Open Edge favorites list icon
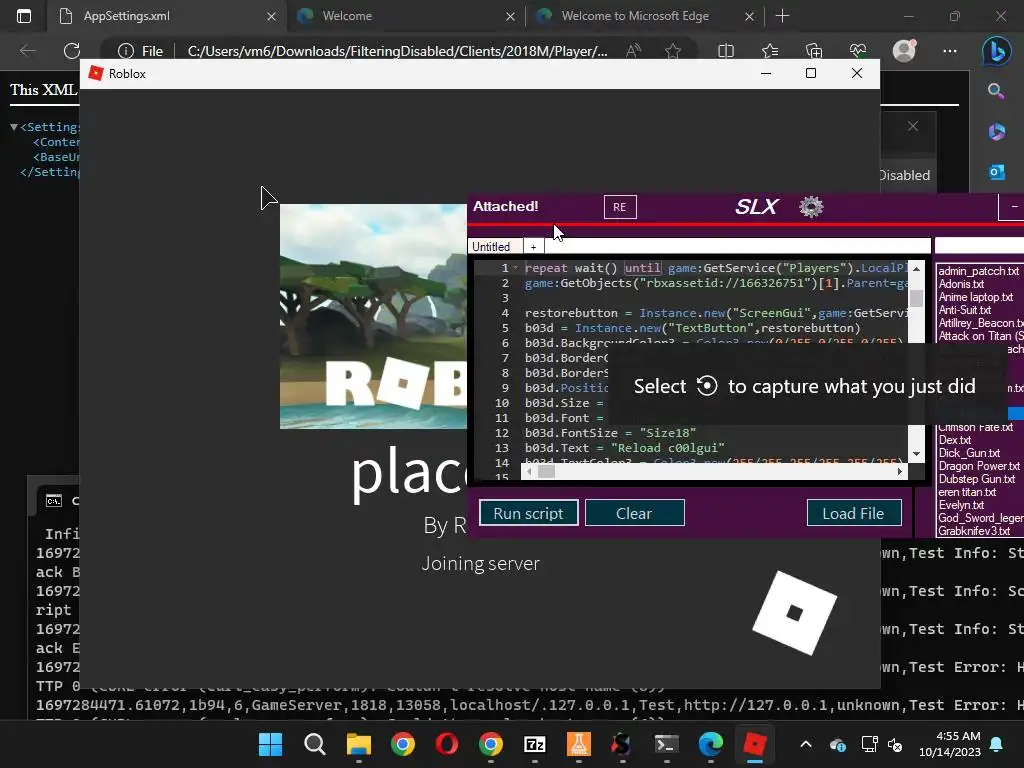The width and height of the screenshot is (1024, 768). click(x=770, y=50)
